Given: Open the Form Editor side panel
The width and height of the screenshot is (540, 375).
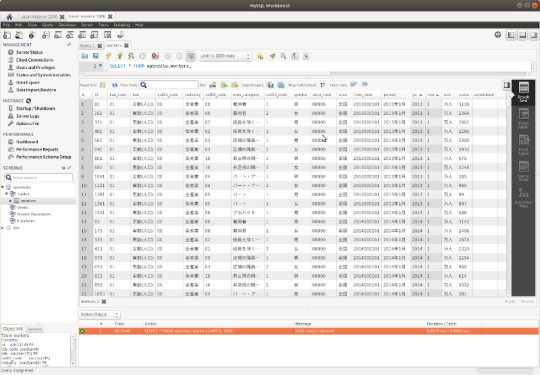Looking at the screenshot, I should (x=523, y=118).
